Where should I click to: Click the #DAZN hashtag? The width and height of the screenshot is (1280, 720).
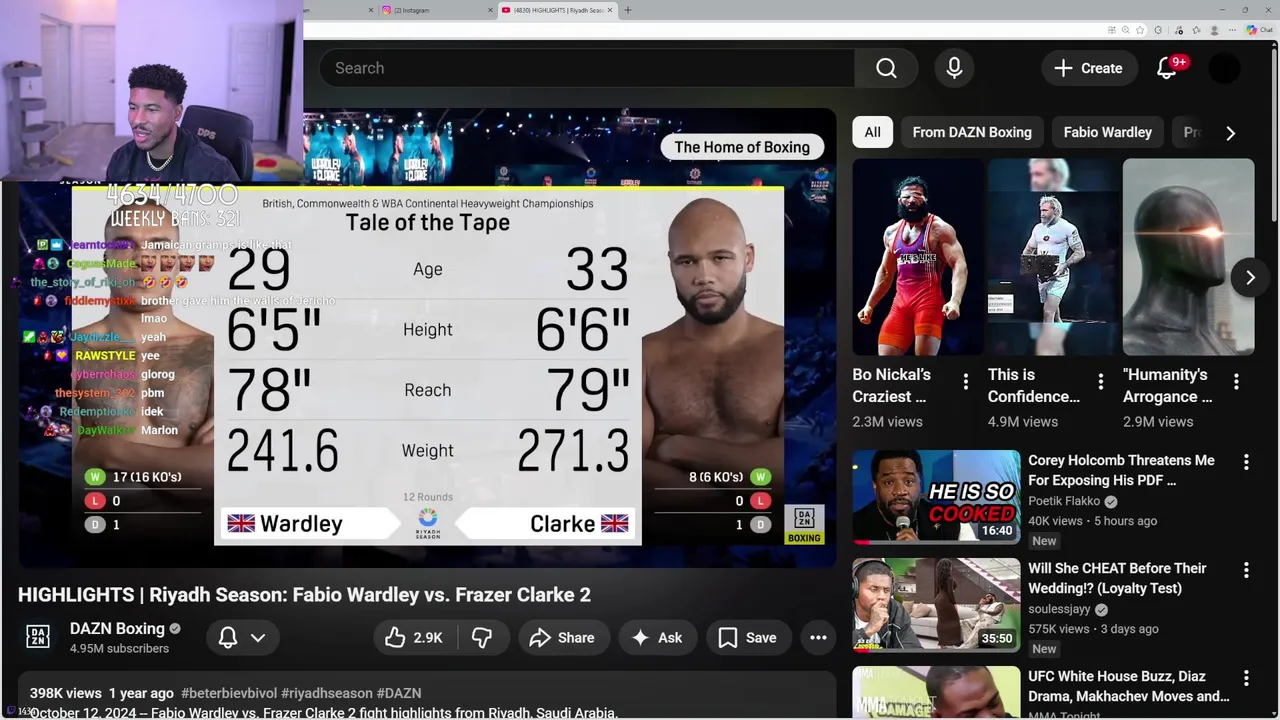(x=399, y=693)
